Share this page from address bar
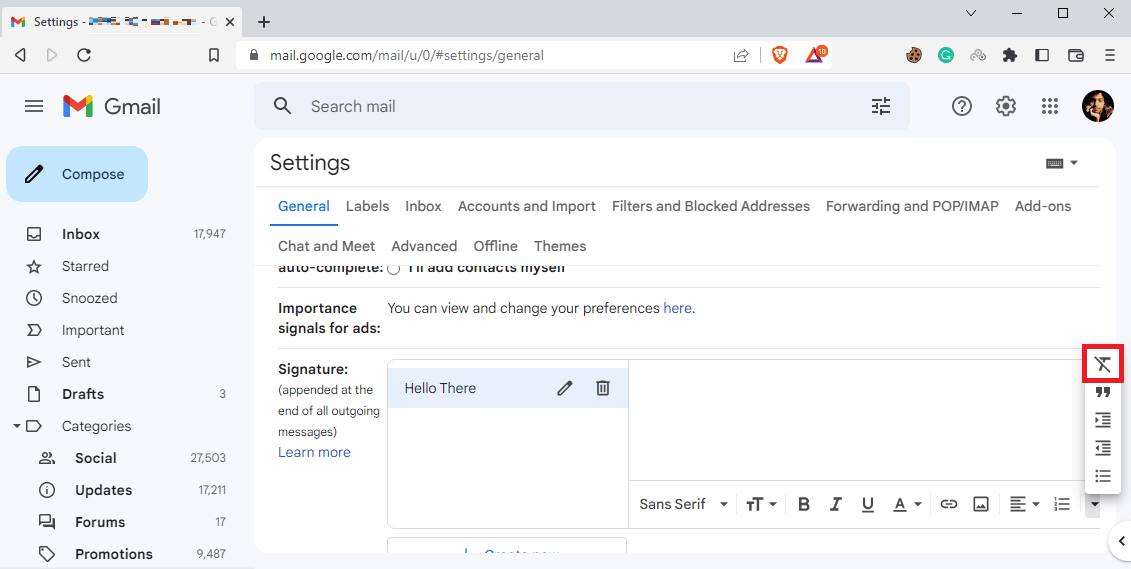Screen dimensions: 1131x569 (x=741, y=56)
